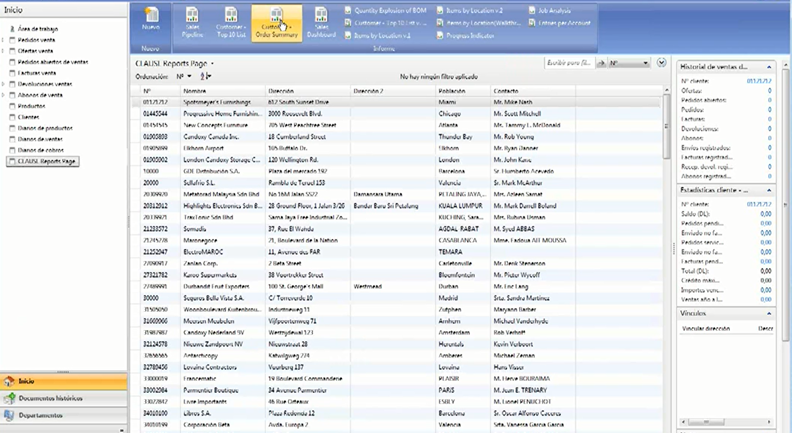Click Nº cliente link in Historial panel
This screenshot has height=433, width=792.
click(759, 81)
